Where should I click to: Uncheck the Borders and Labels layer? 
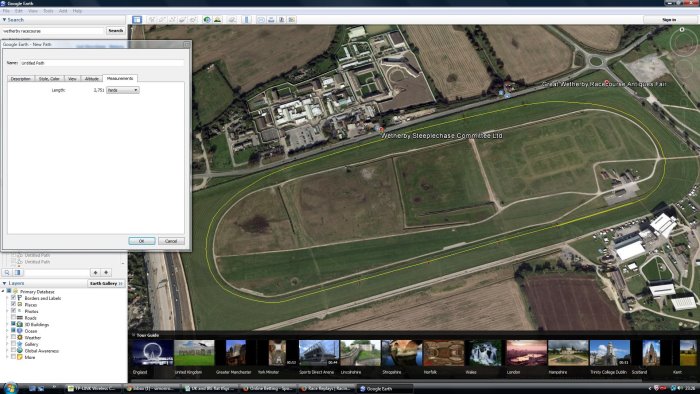tap(13, 298)
